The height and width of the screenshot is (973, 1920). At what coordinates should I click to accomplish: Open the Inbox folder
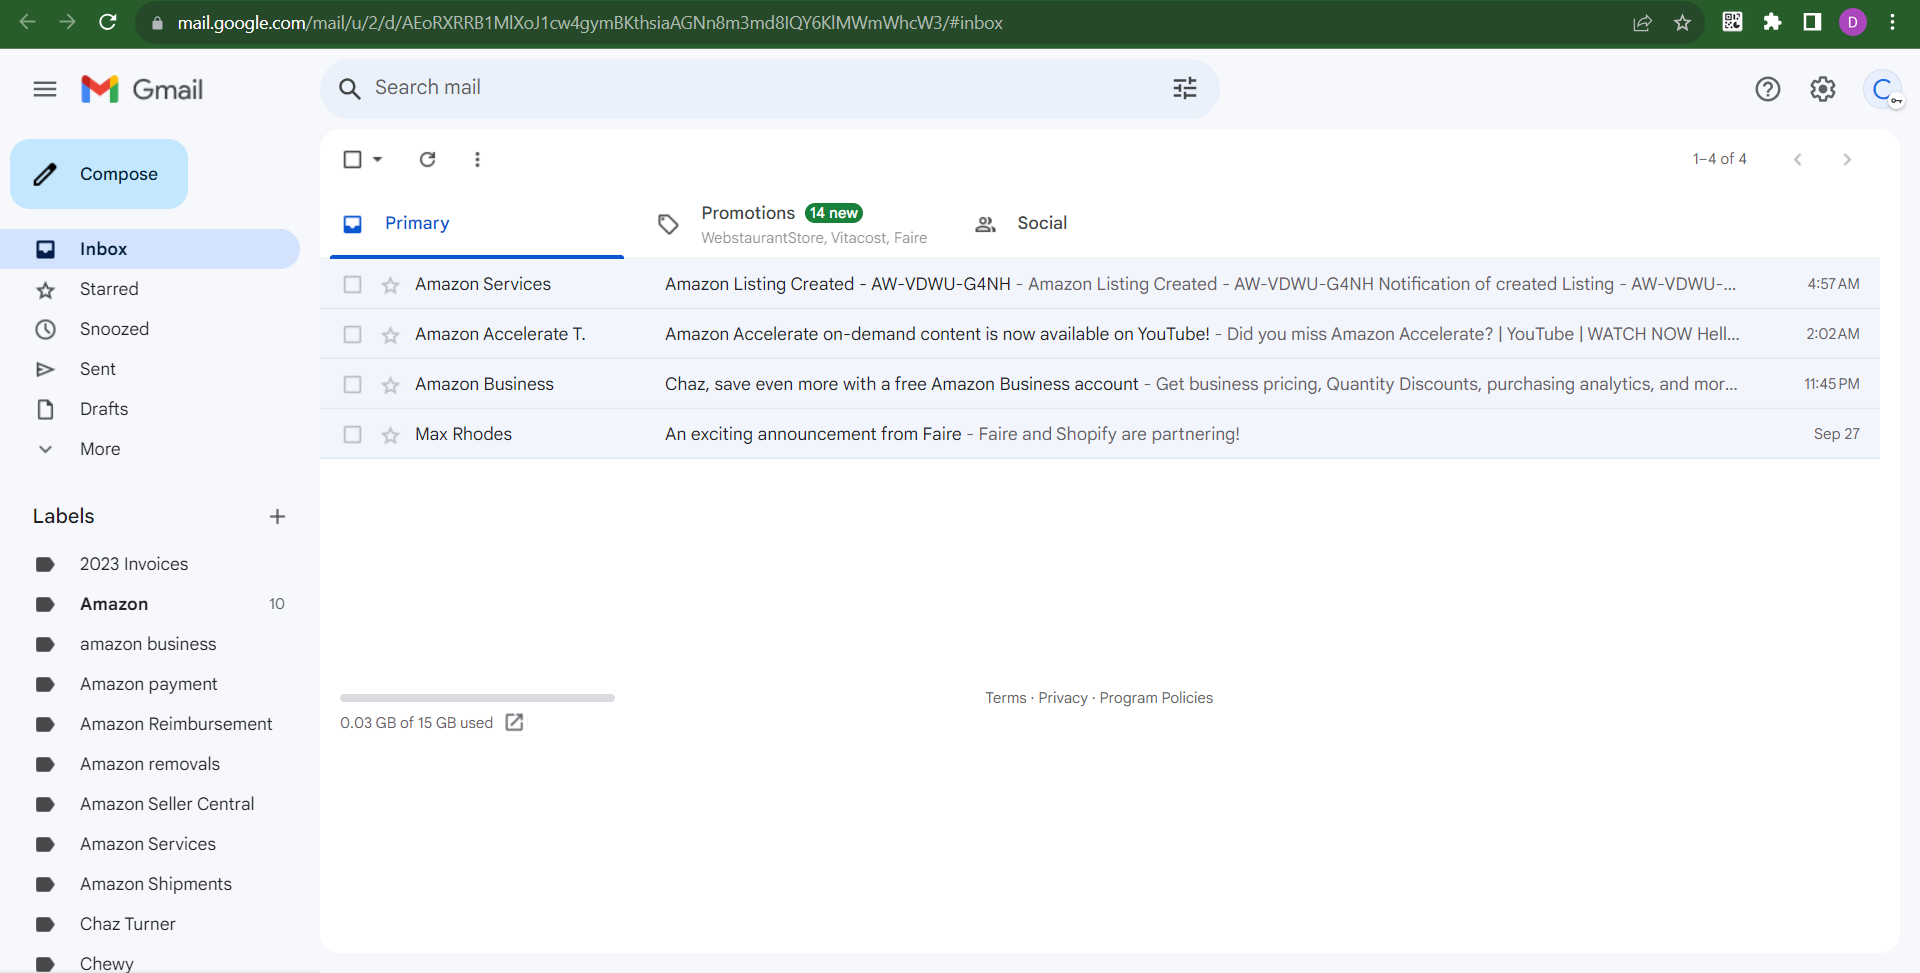150,249
